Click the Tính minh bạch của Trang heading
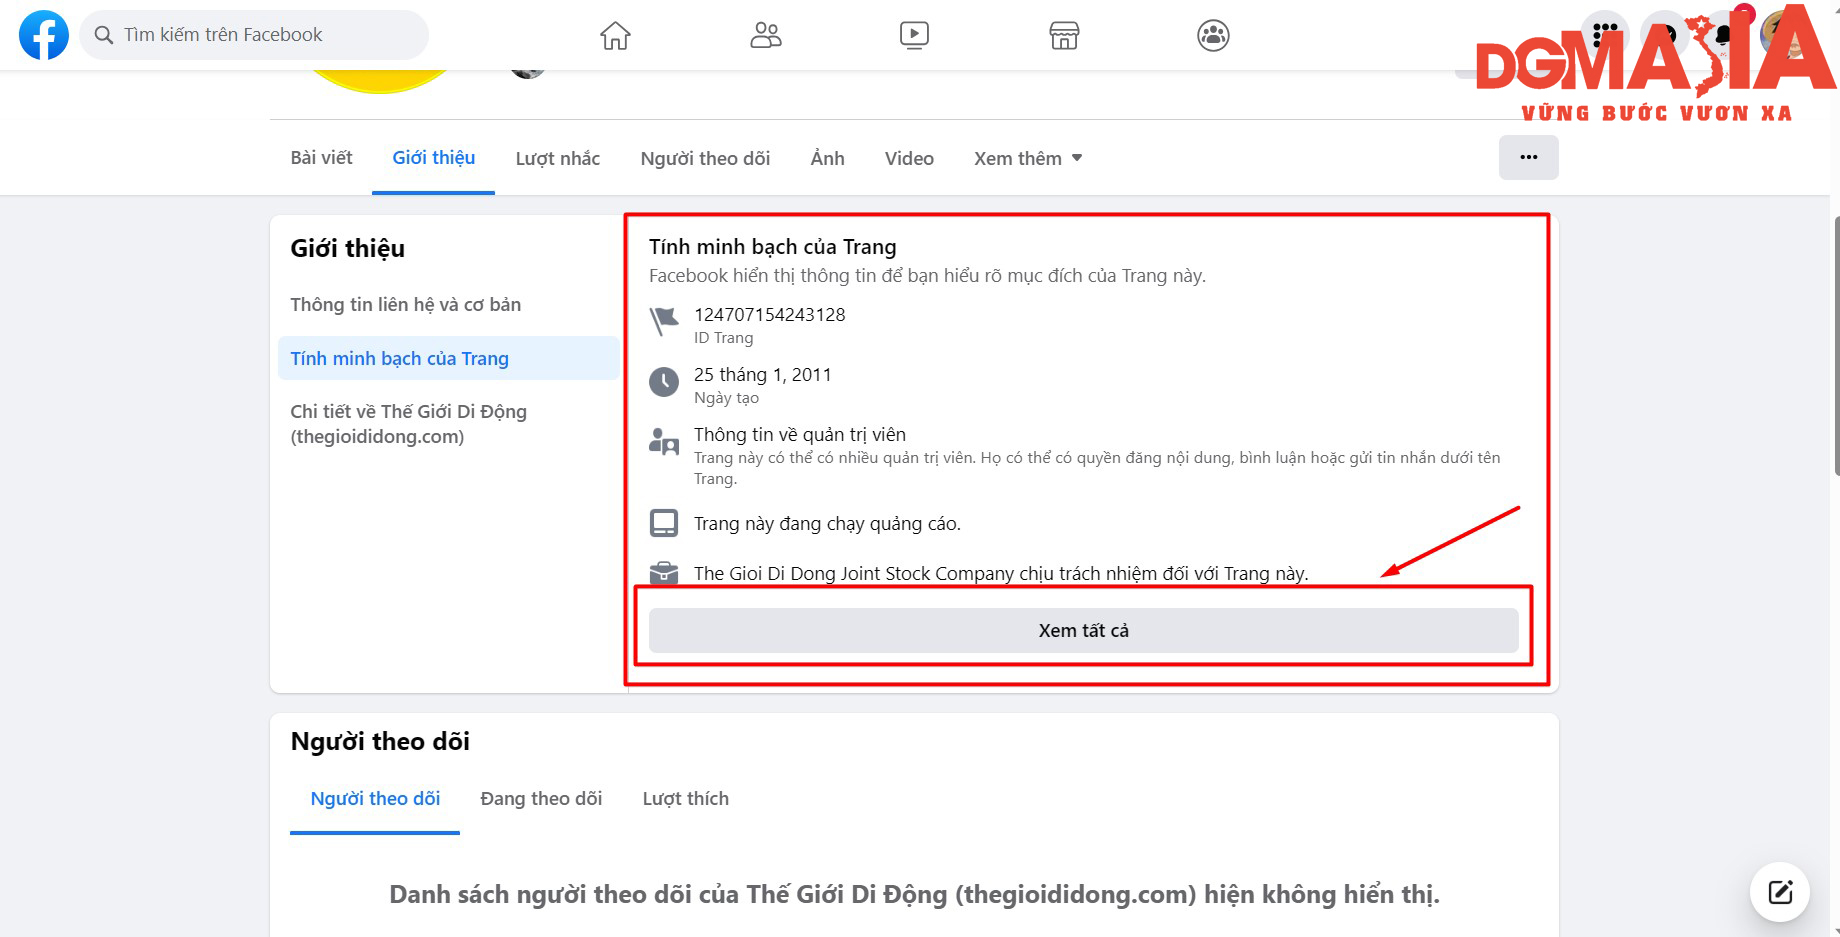Screen dimensions: 1840x937 (x=773, y=247)
